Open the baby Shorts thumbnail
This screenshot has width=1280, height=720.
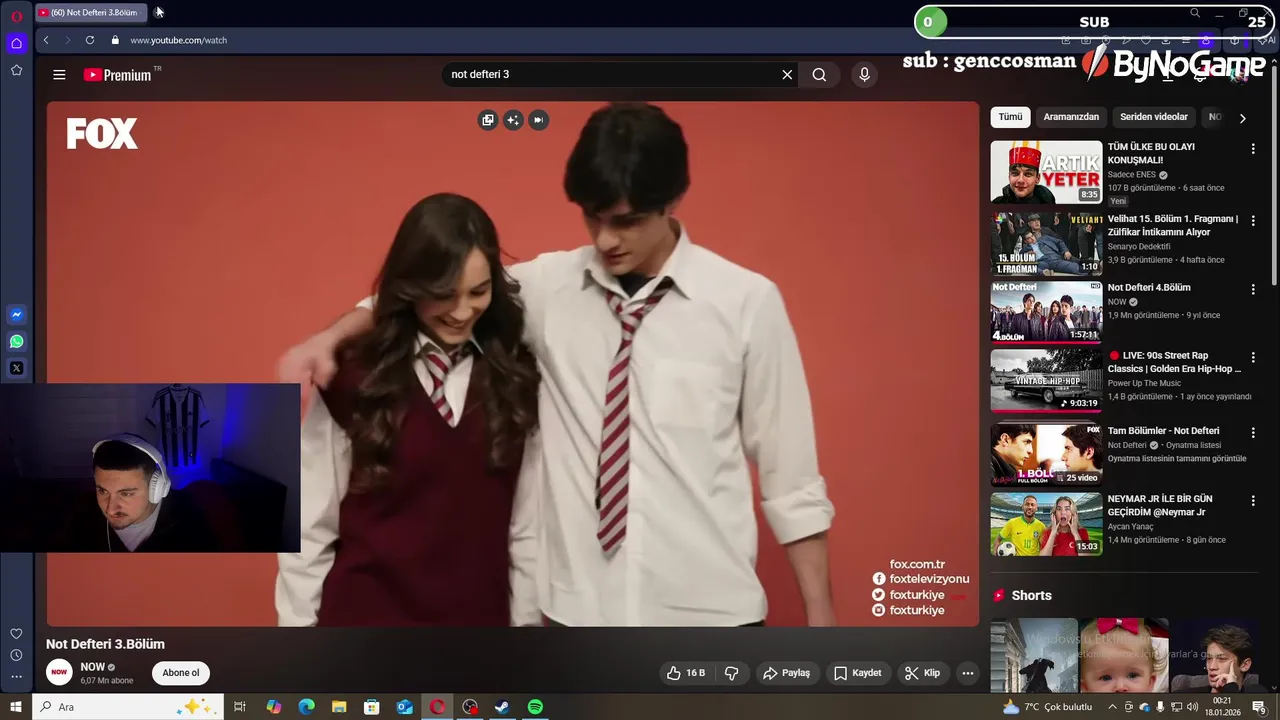click(x=1123, y=656)
